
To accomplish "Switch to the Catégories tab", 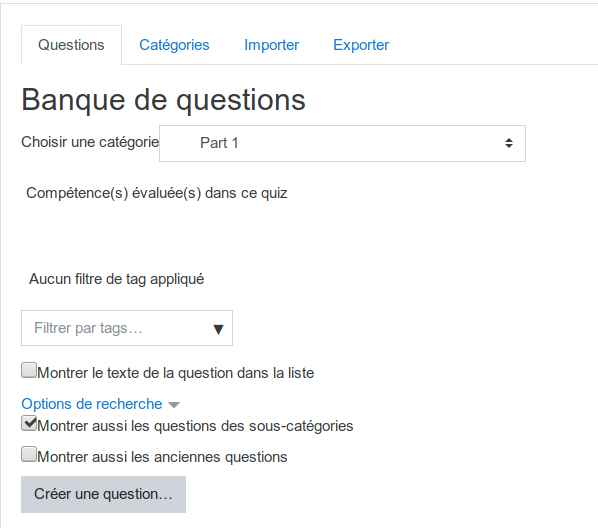I will pyautogui.click(x=174, y=45).
